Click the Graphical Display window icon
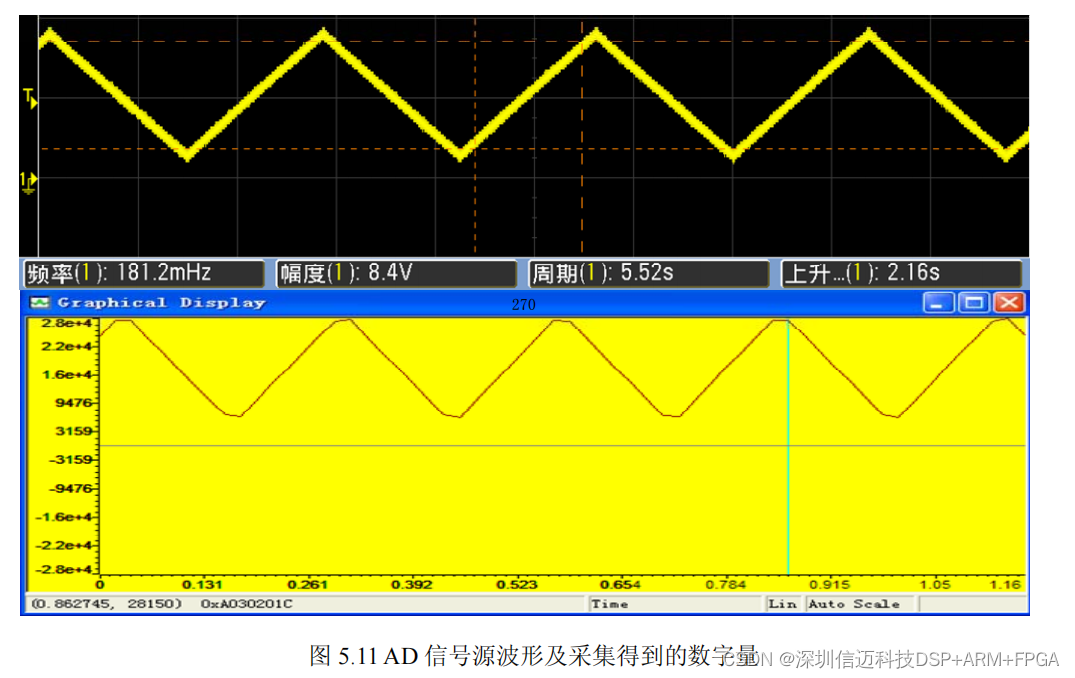The width and height of the screenshot is (1075, 678). [x=40, y=302]
